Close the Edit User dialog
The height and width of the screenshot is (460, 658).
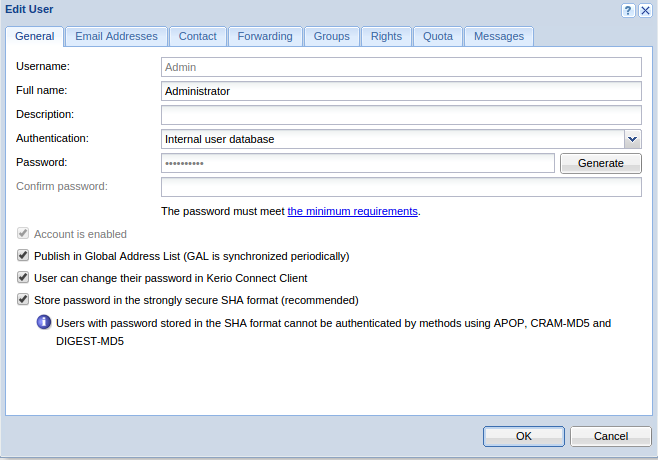(x=645, y=10)
